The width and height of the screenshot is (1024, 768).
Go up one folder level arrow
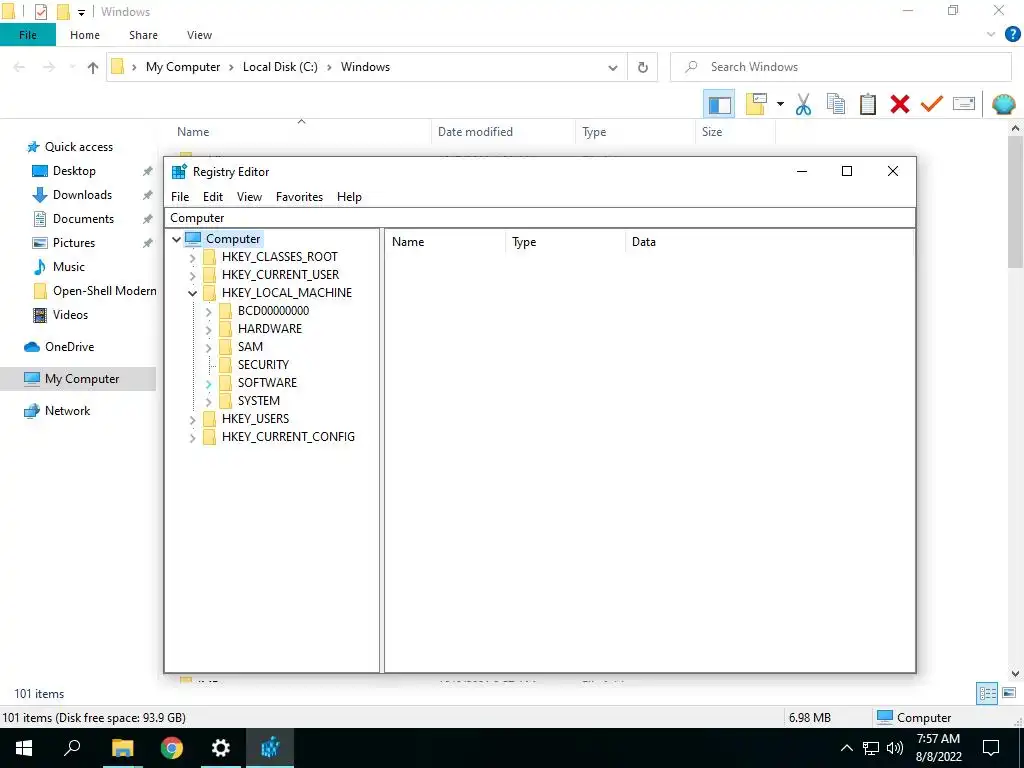pyautogui.click(x=93, y=67)
